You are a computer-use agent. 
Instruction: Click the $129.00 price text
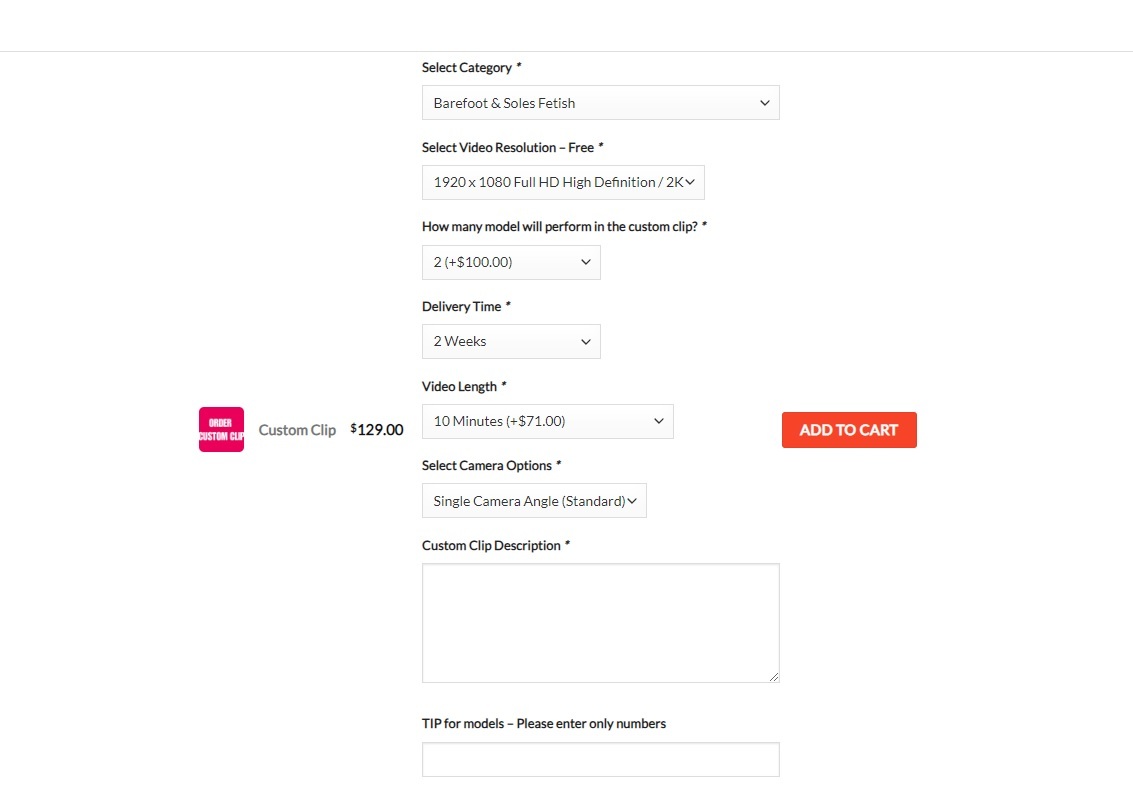(x=376, y=429)
